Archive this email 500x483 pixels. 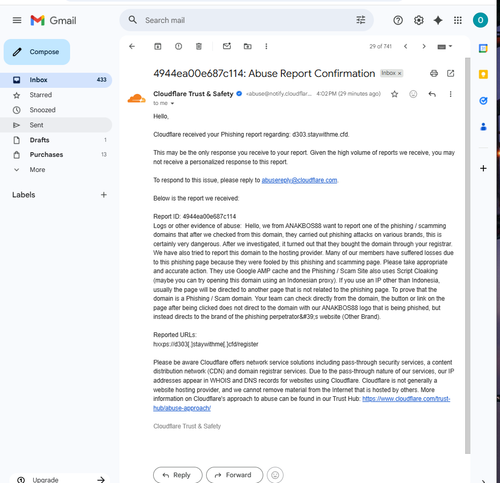tap(158, 46)
